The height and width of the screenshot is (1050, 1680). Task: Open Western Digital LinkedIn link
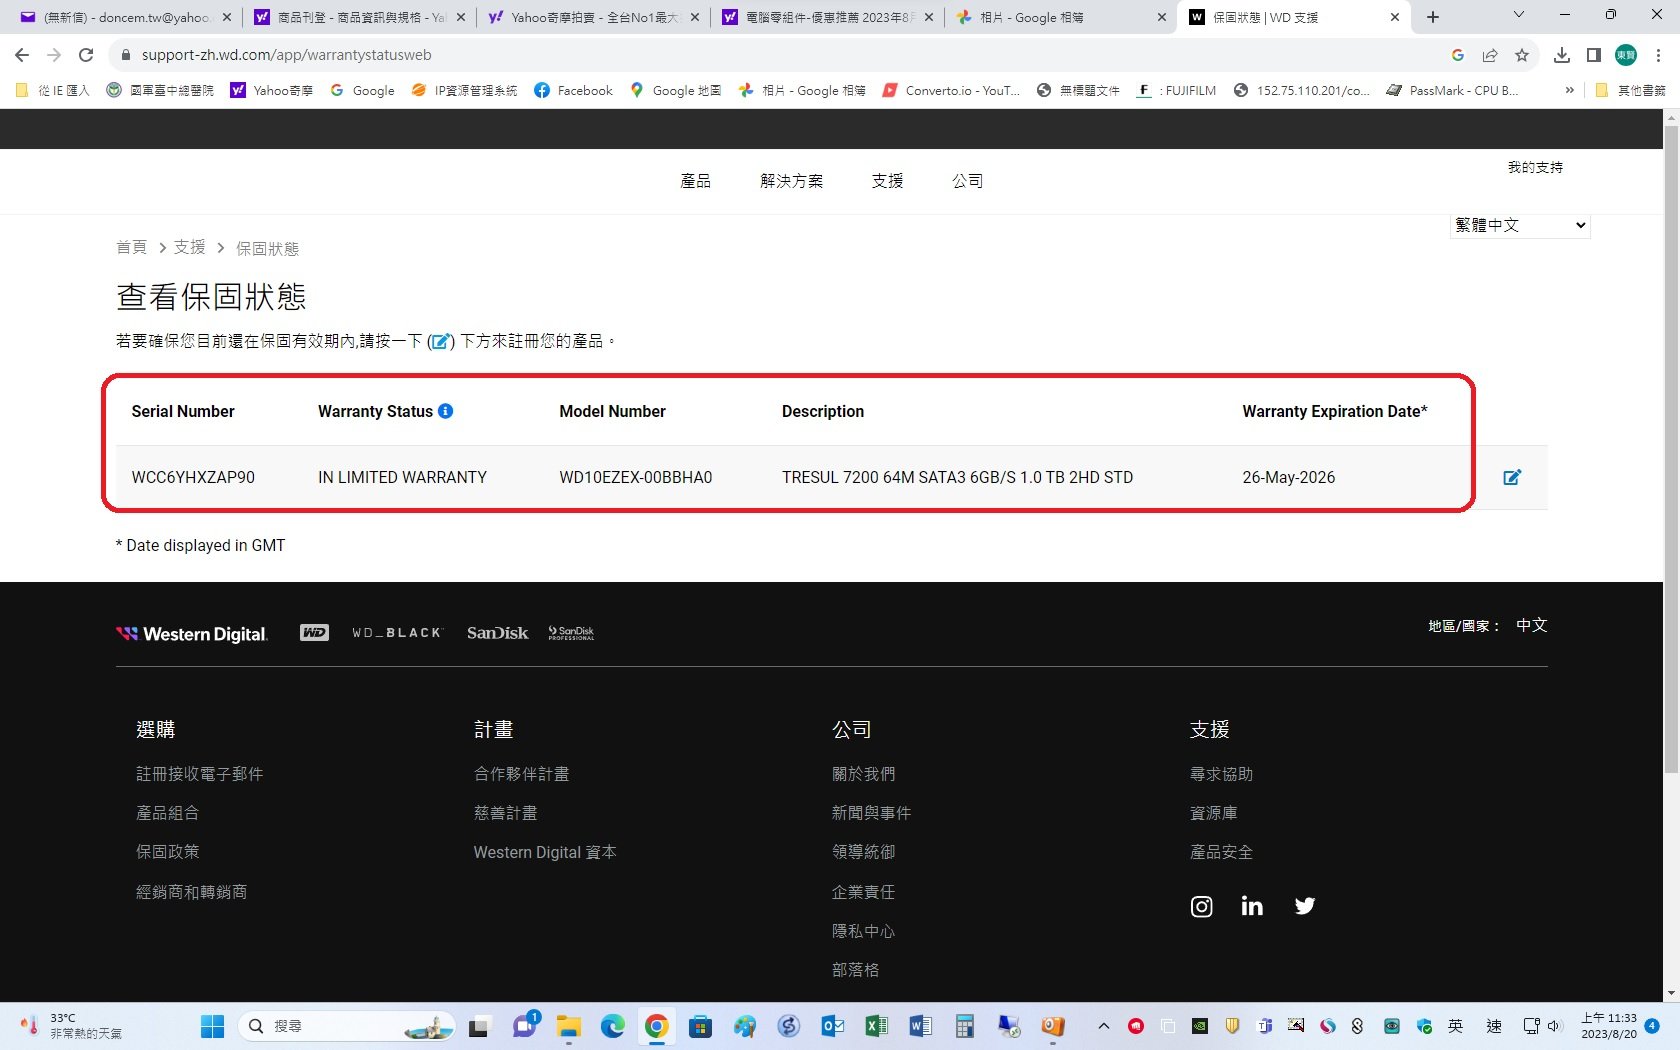(x=1252, y=906)
